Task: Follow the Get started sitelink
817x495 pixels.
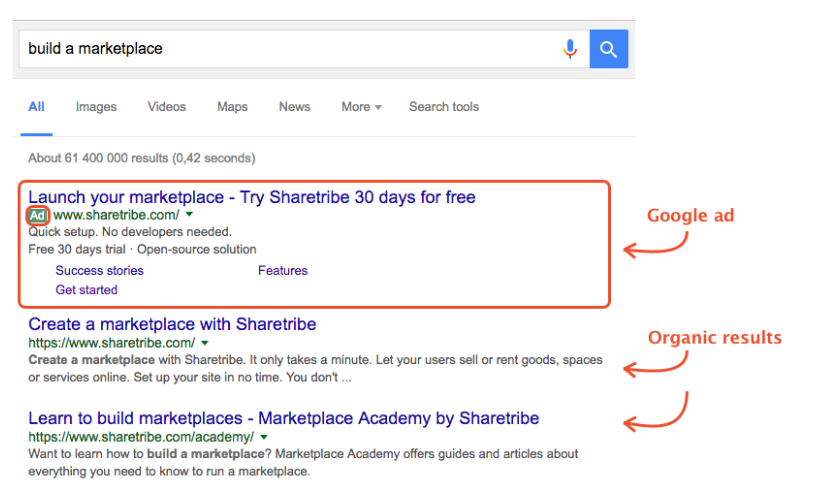Action: tap(86, 290)
